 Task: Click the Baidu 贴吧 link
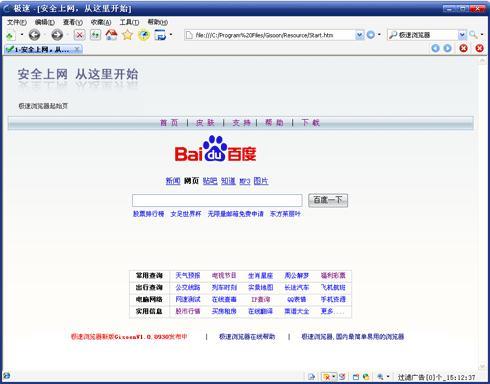click(210, 181)
